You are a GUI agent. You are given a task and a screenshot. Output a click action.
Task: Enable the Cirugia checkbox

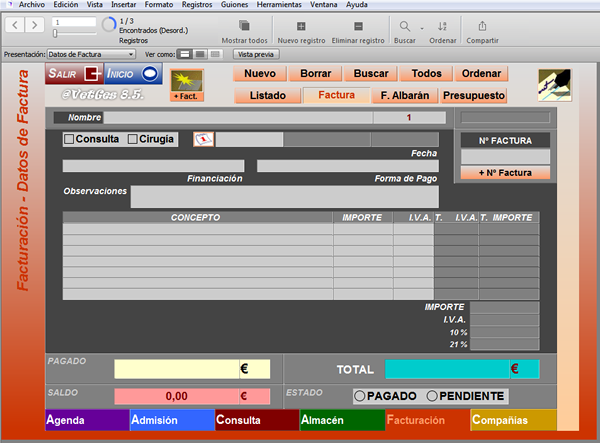pyautogui.click(x=132, y=139)
